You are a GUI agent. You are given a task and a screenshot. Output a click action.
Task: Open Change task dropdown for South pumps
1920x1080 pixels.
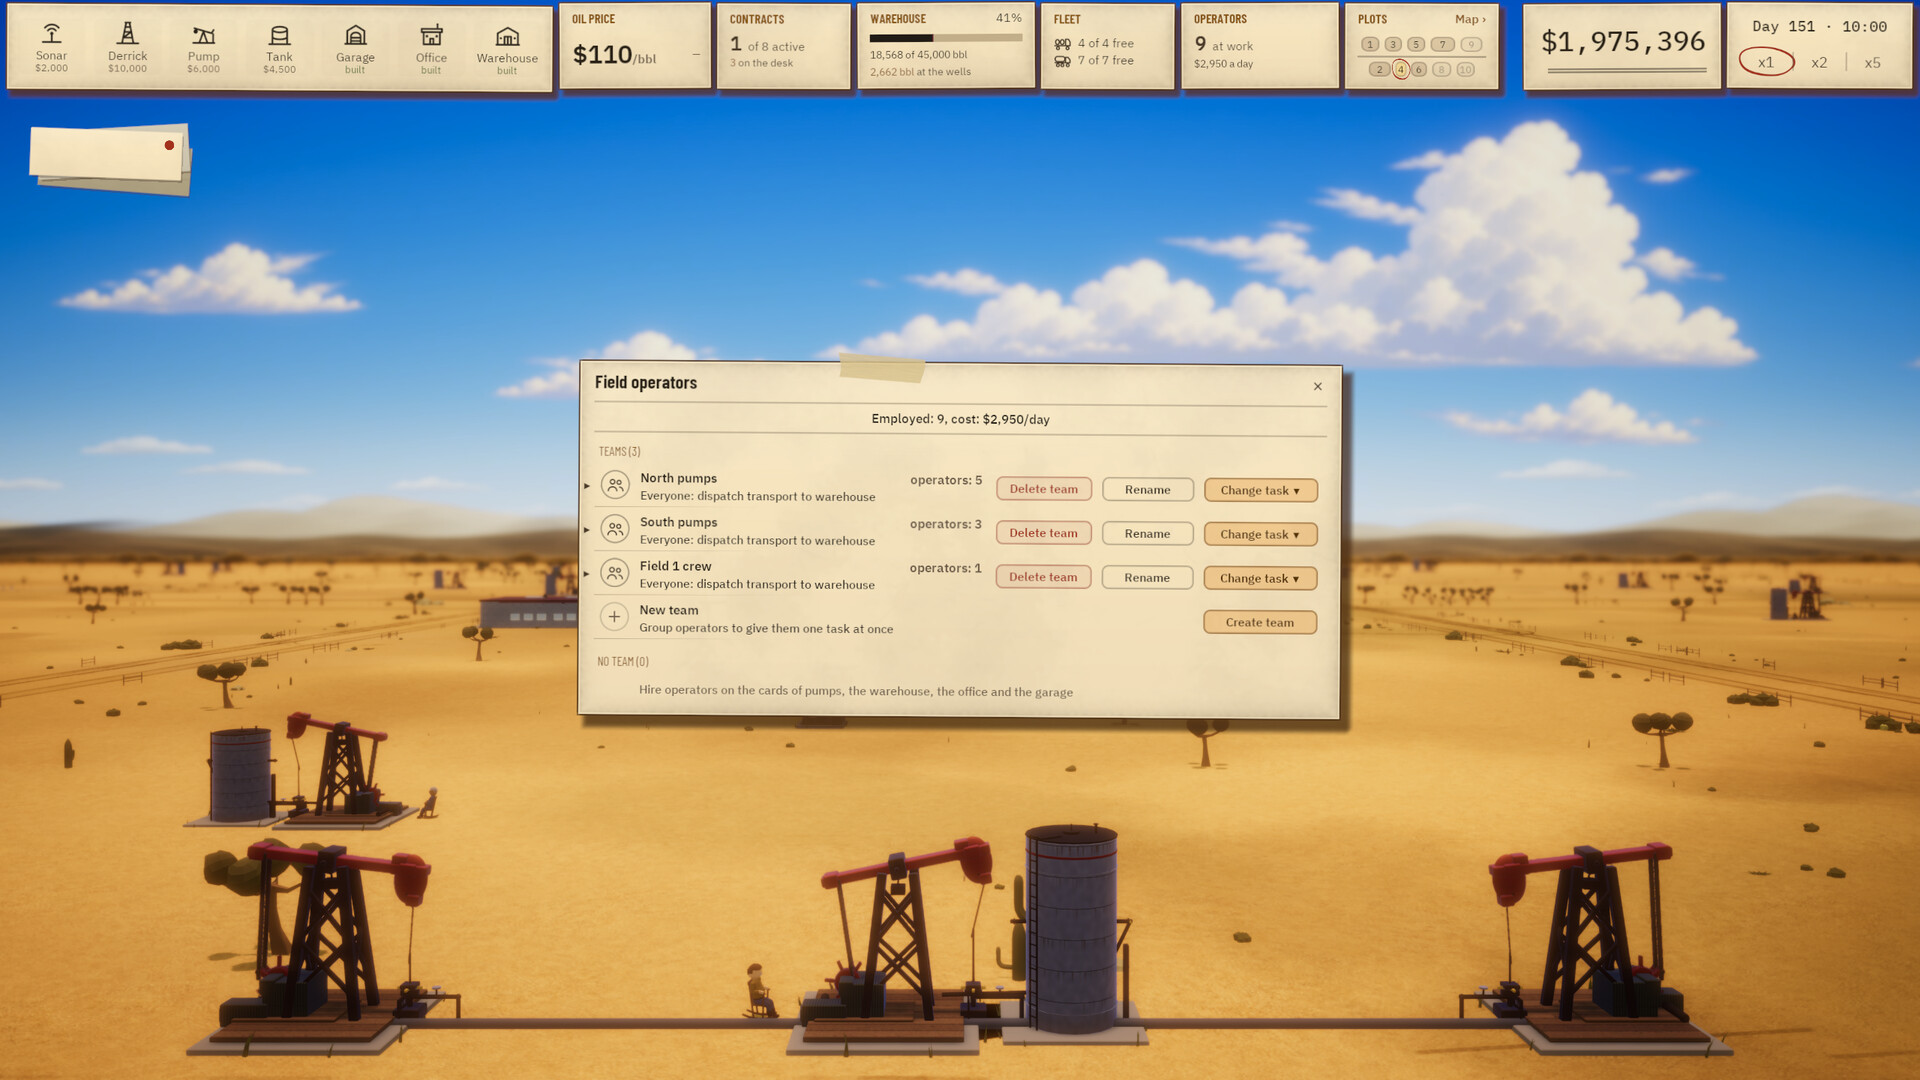tap(1260, 534)
